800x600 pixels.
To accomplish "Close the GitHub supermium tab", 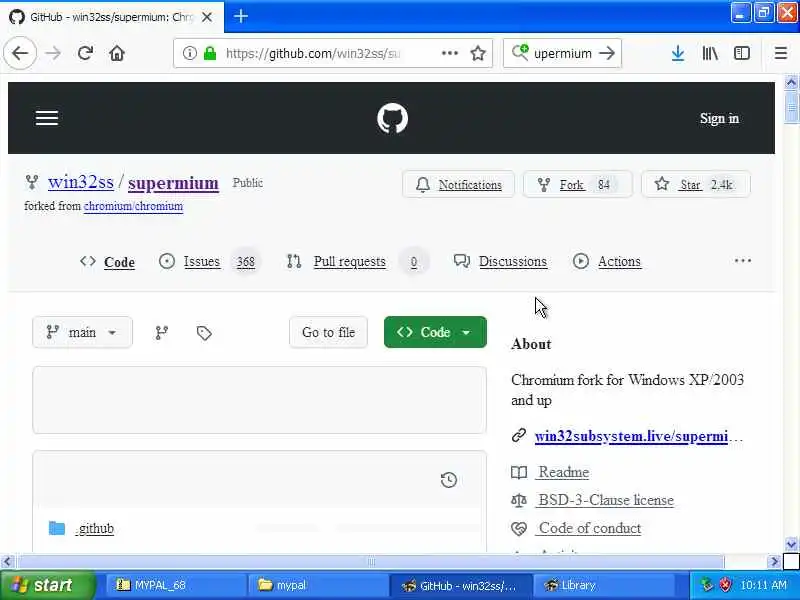I will pos(207,17).
